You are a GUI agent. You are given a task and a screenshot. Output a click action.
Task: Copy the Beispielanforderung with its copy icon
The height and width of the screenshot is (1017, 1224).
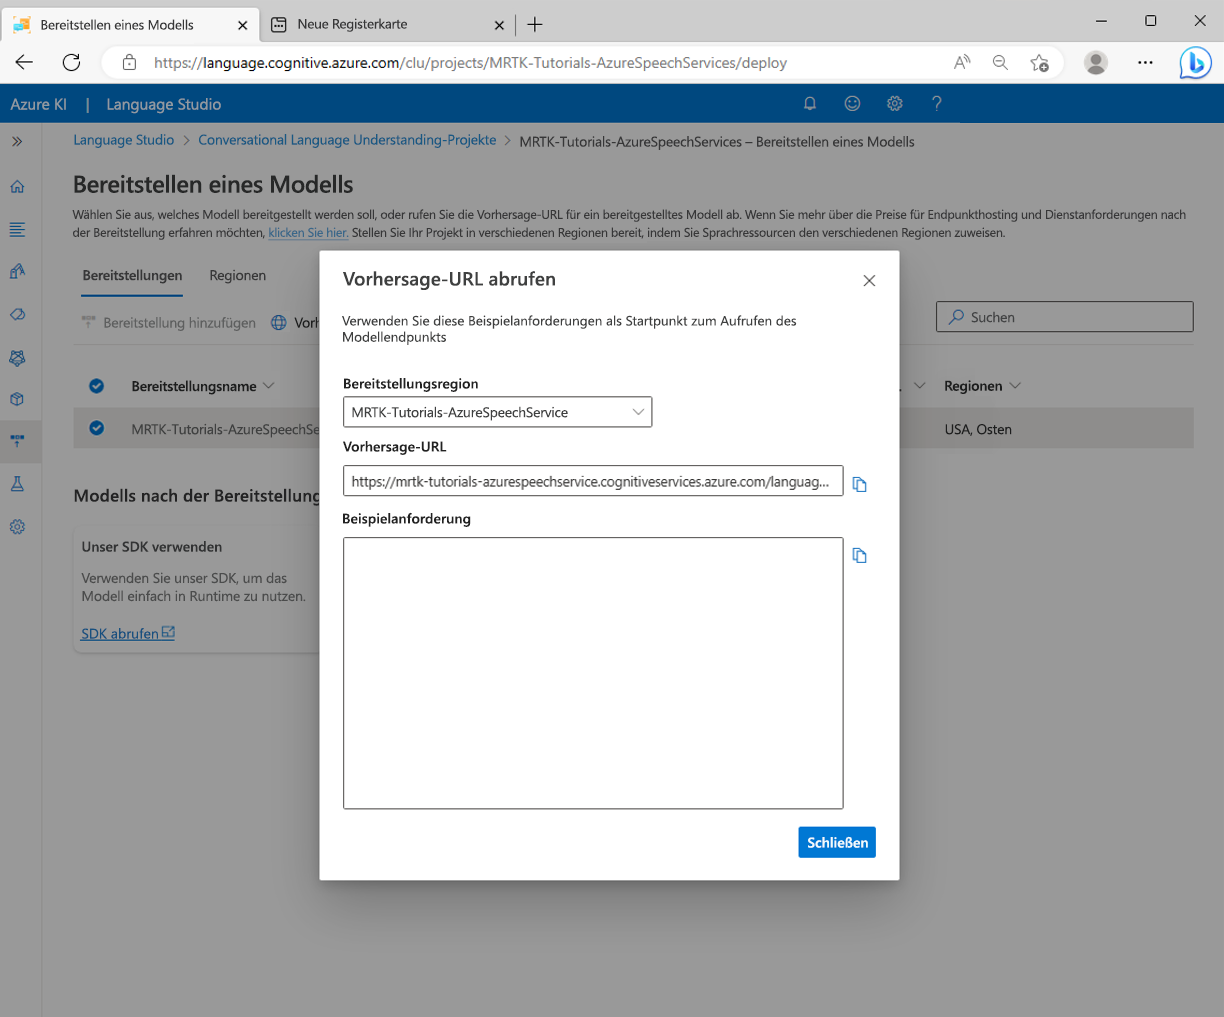[x=859, y=555]
